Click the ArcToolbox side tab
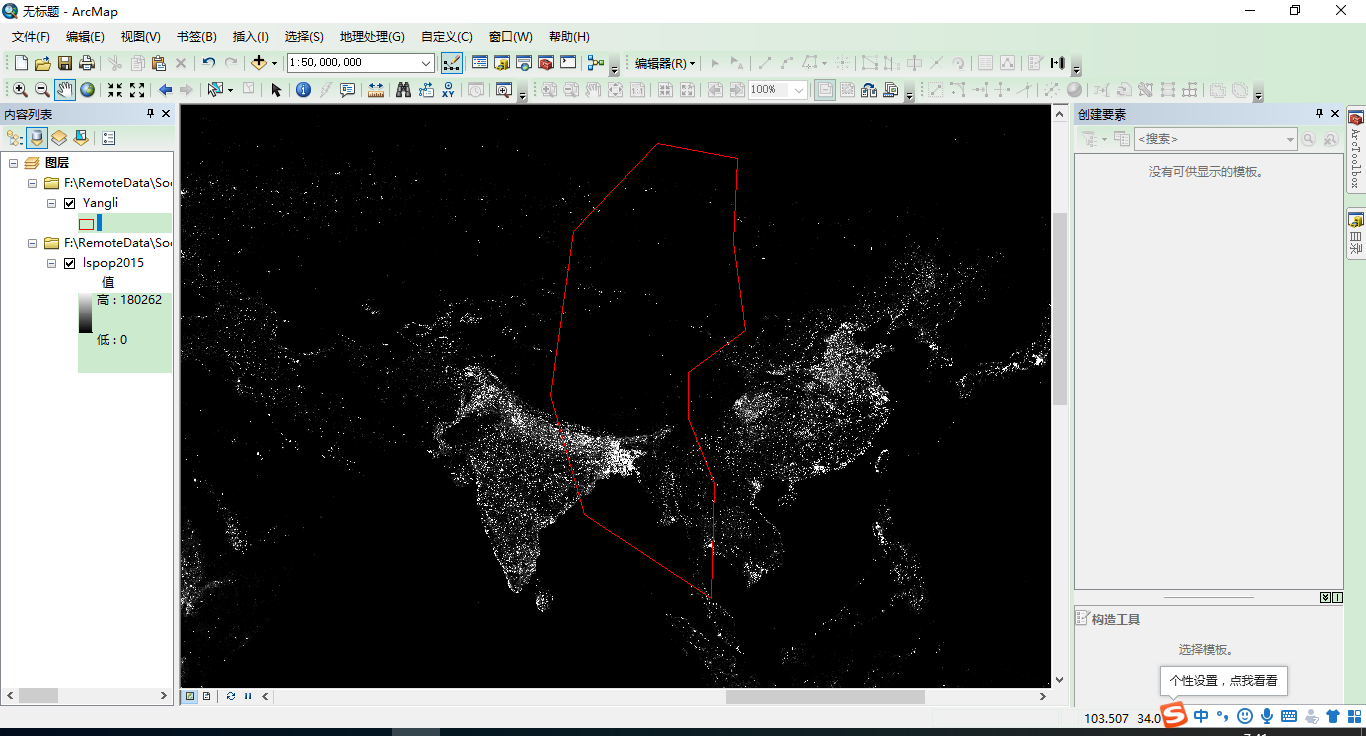 (1356, 150)
